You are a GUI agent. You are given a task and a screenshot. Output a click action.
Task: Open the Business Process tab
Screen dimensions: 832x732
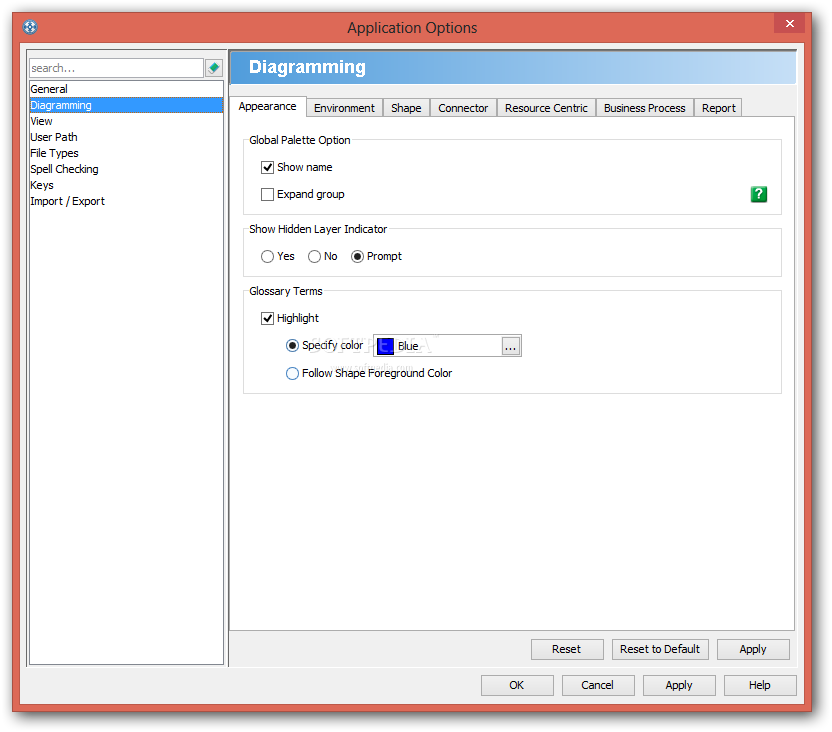pyautogui.click(x=644, y=108)
